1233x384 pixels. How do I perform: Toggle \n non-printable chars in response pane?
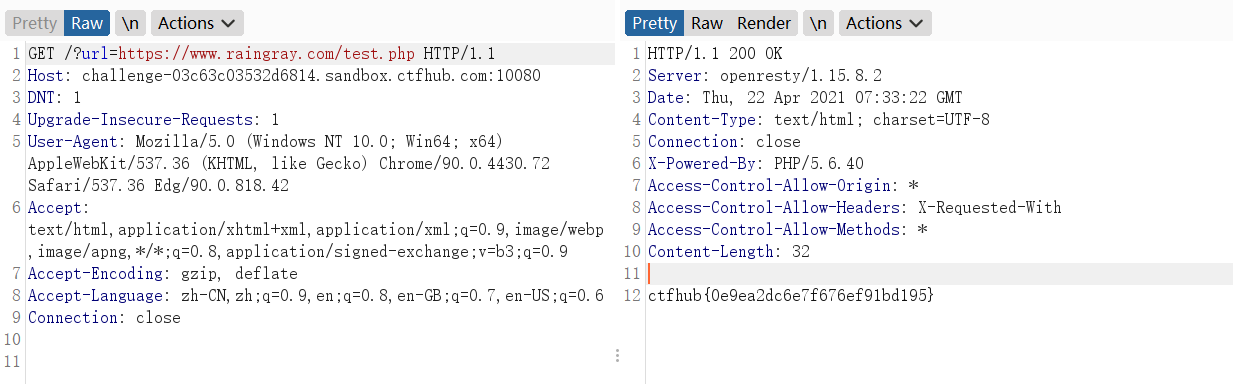click(819, 23)
